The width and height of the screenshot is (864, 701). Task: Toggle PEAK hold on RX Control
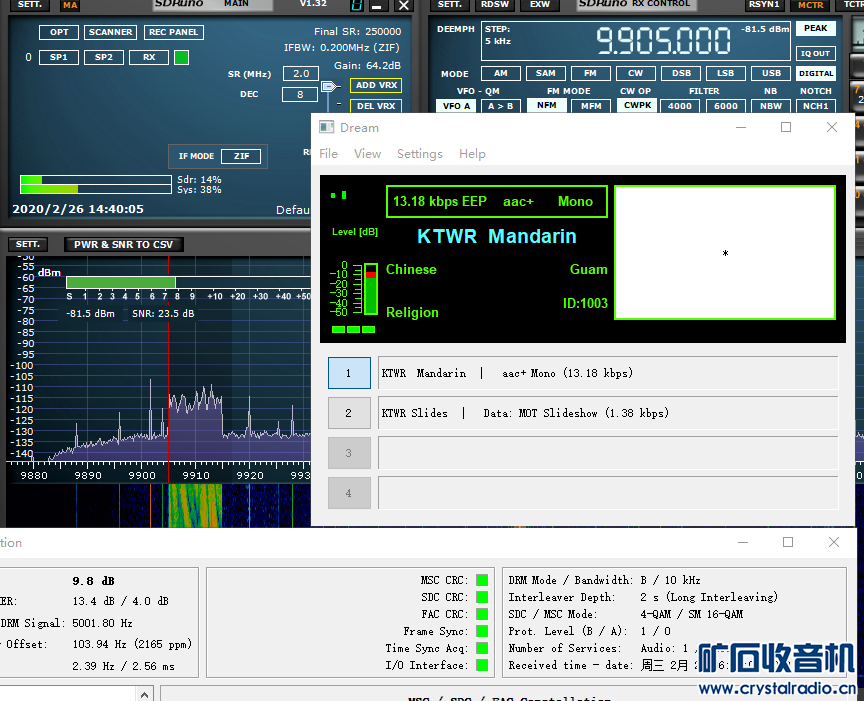click(x=815, y=29)
